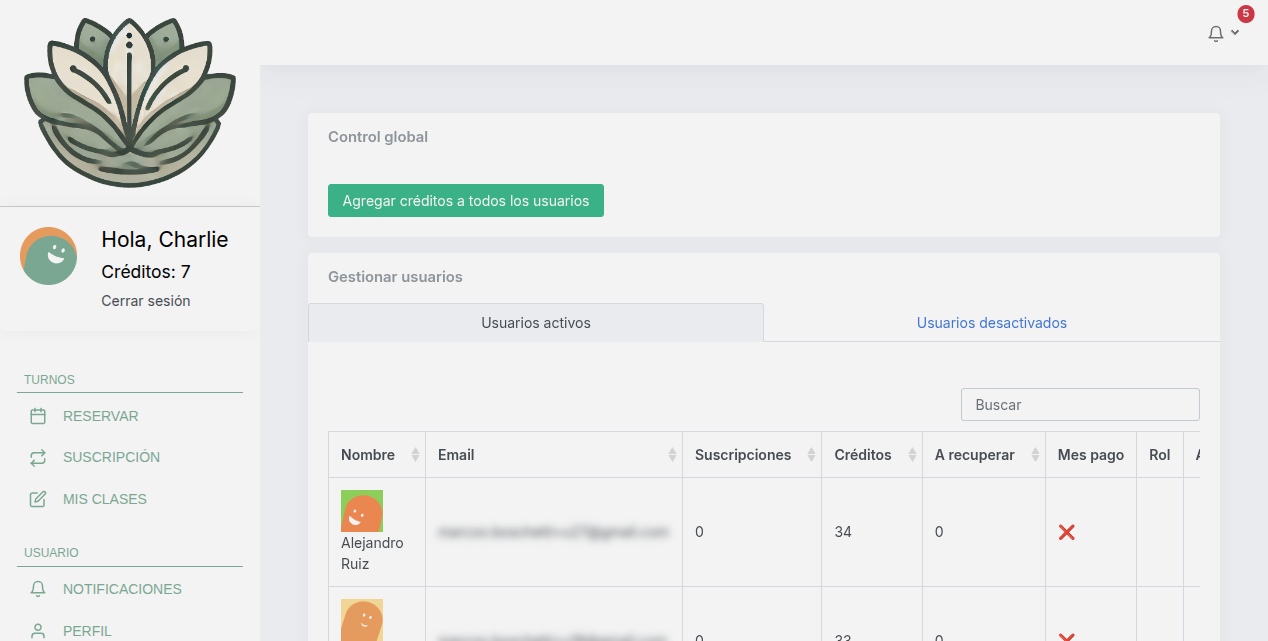This screenshot has height=641, width=1268.
Task: Click Alejandro Ruiz's avatar thumbnail
Action: pyautogui.click(x=362, y=511)
